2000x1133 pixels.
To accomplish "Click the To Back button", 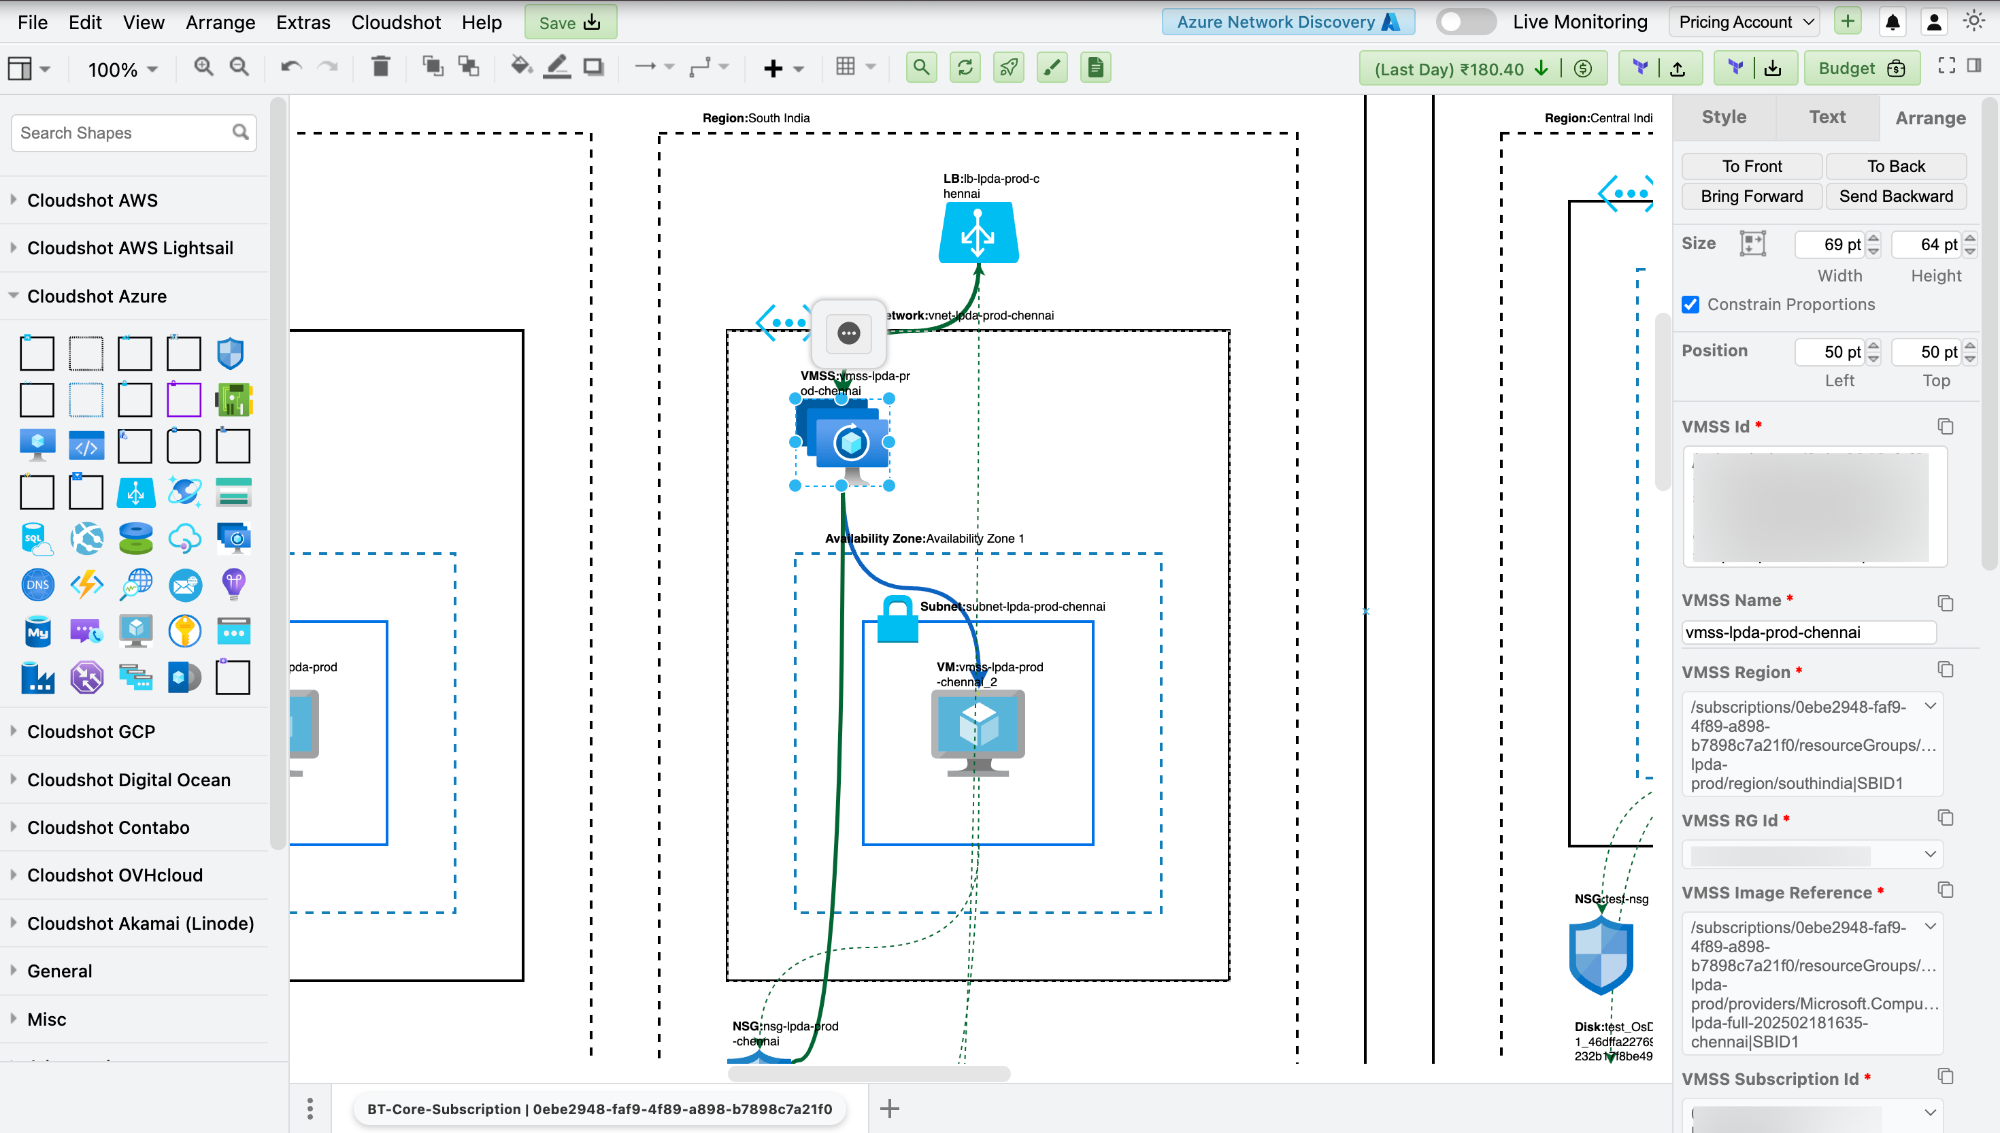I will 1896,166.
